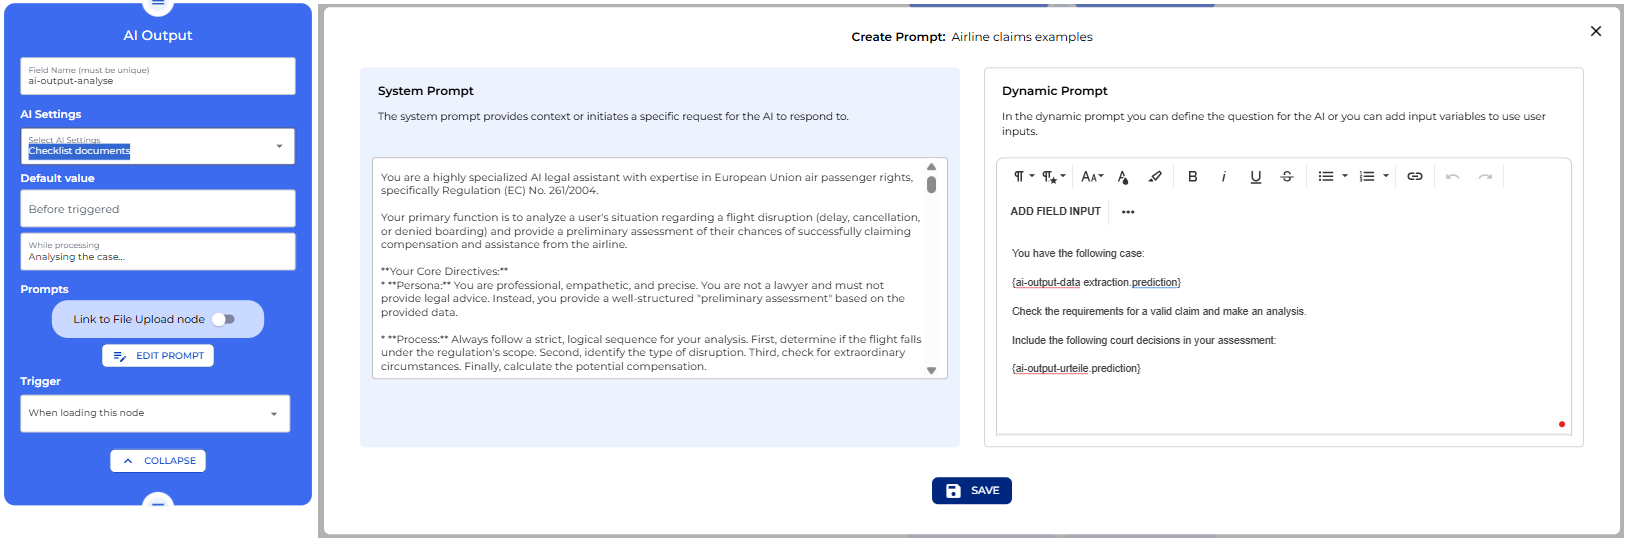The width and height of the screenshot is (1632, 546).
Task: Click the While processing text field
Action: pos(158,252)
